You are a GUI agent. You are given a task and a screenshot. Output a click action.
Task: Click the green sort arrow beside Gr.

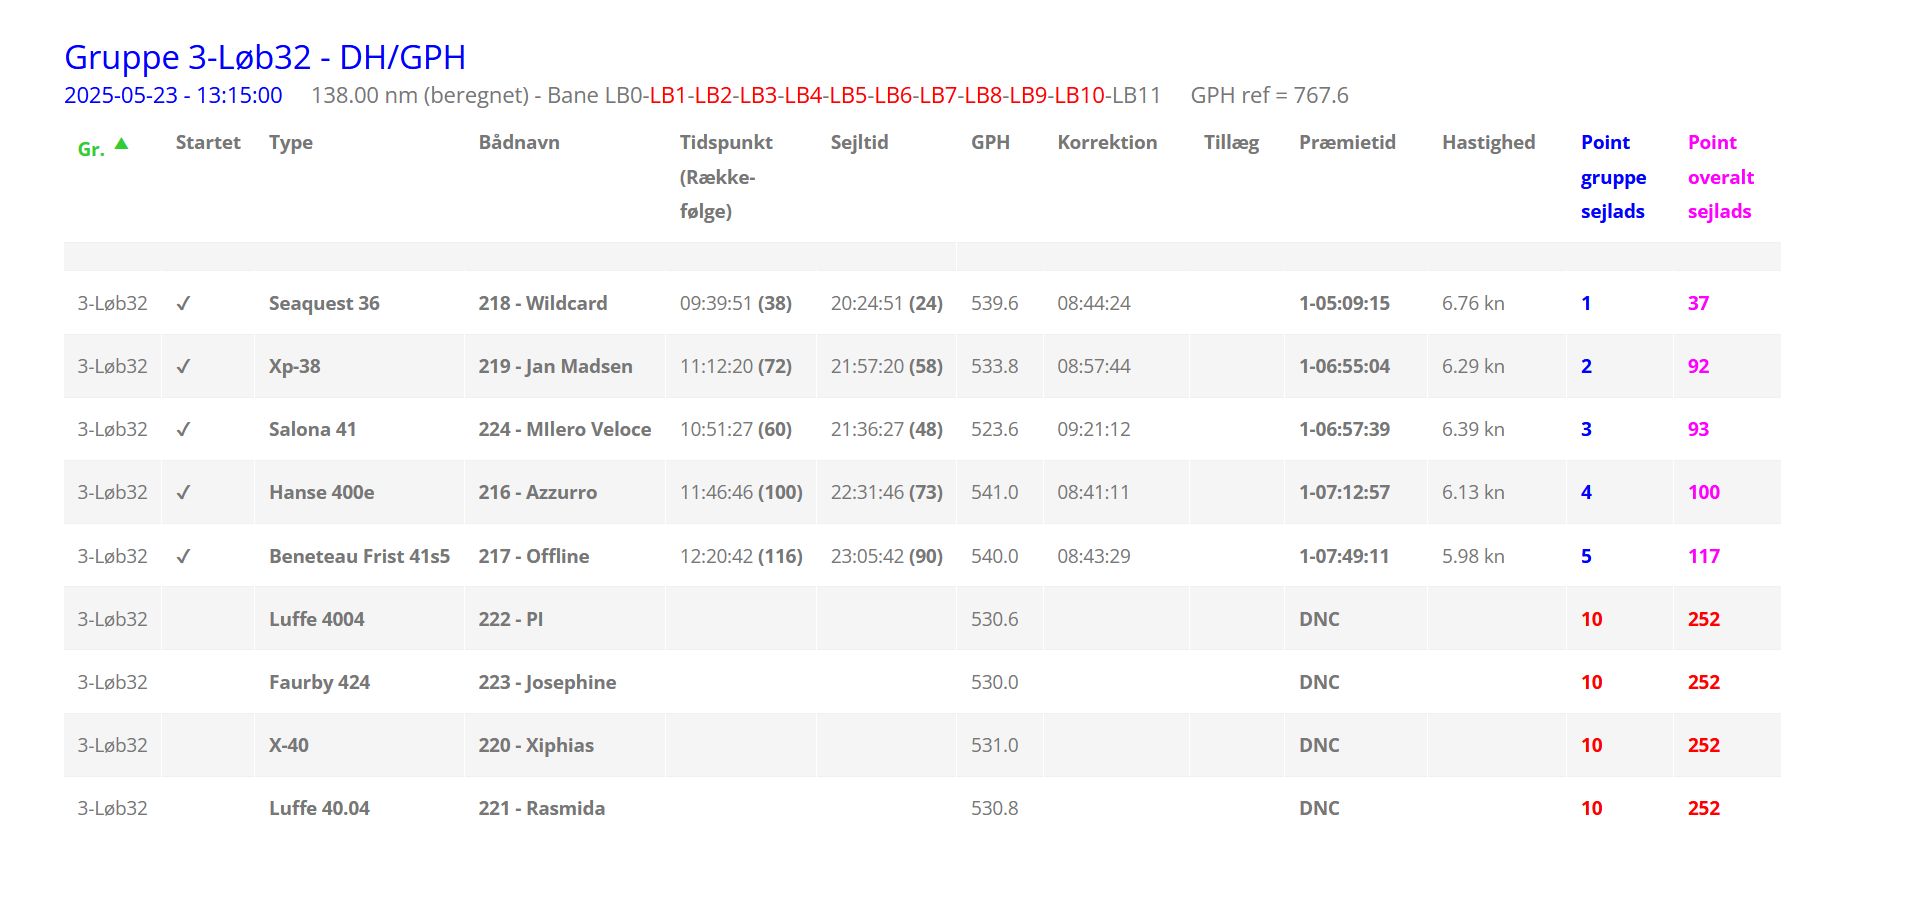[121, 144]
